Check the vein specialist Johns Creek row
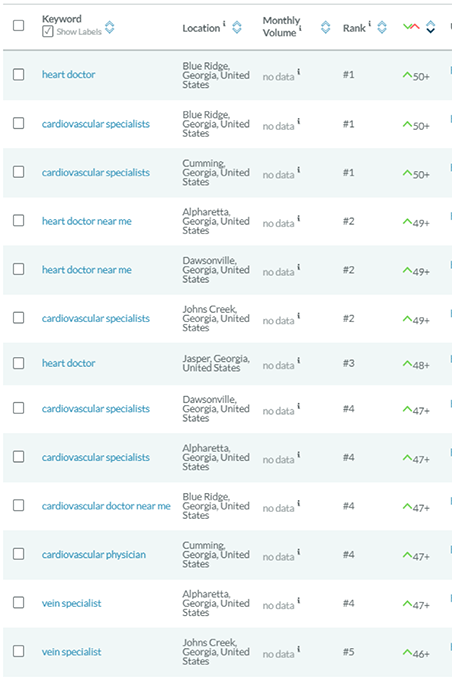 coord(19,651)
